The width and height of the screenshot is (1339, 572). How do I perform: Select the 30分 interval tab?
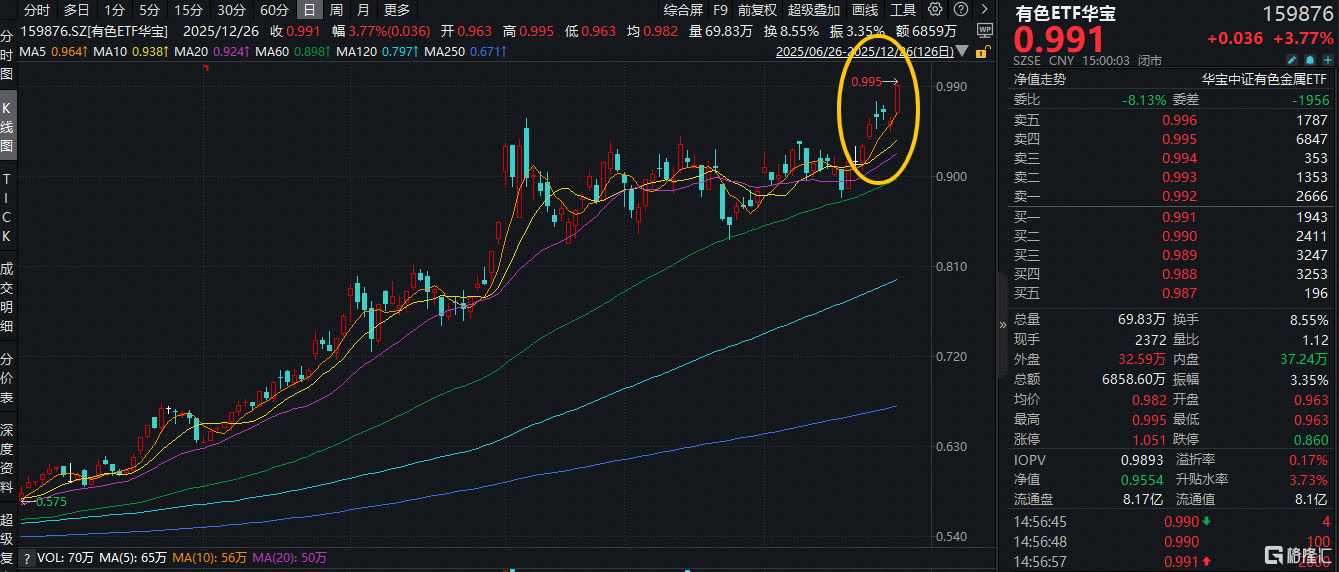(x=231, y=10)
